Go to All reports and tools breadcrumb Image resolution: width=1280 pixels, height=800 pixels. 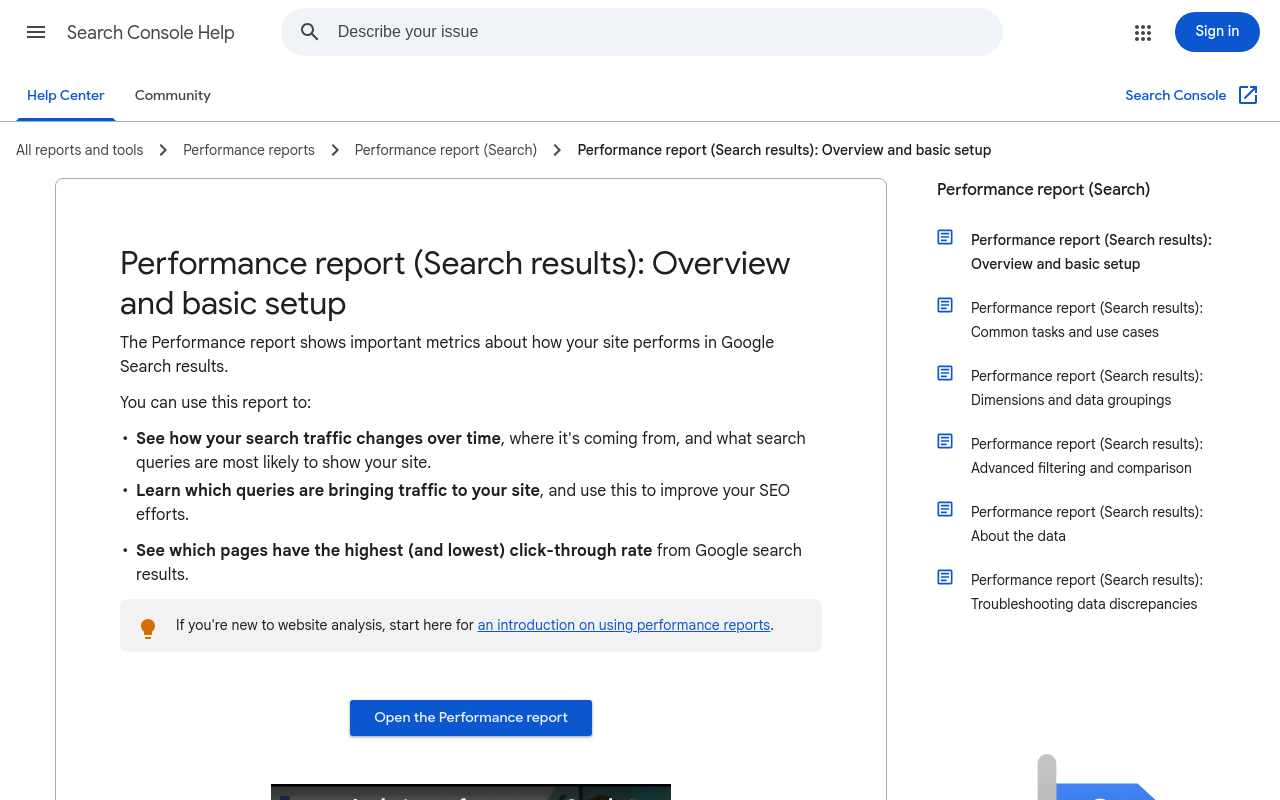pos(80,150)
